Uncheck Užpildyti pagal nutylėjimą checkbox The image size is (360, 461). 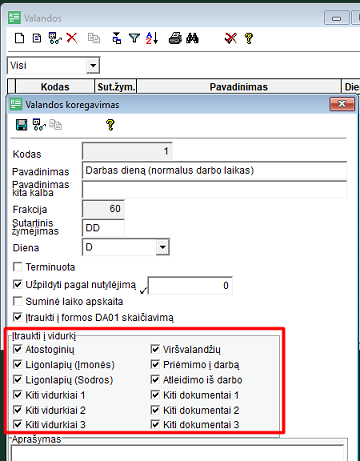[x=17, y=284]
